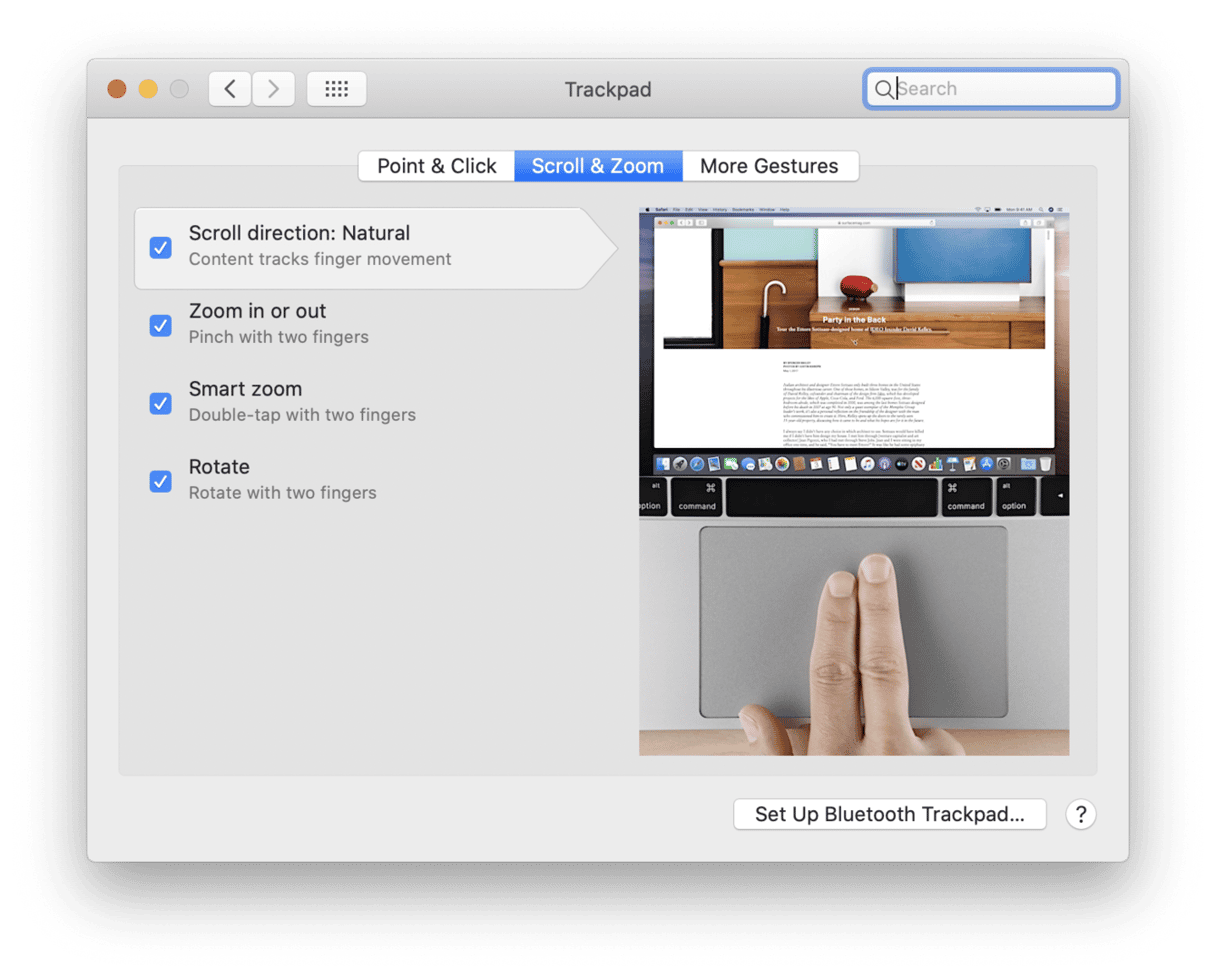Select the 'Content tracks finger movement' description
Image resolution: width=1216 pixels, height=977 pixels.
320,259
